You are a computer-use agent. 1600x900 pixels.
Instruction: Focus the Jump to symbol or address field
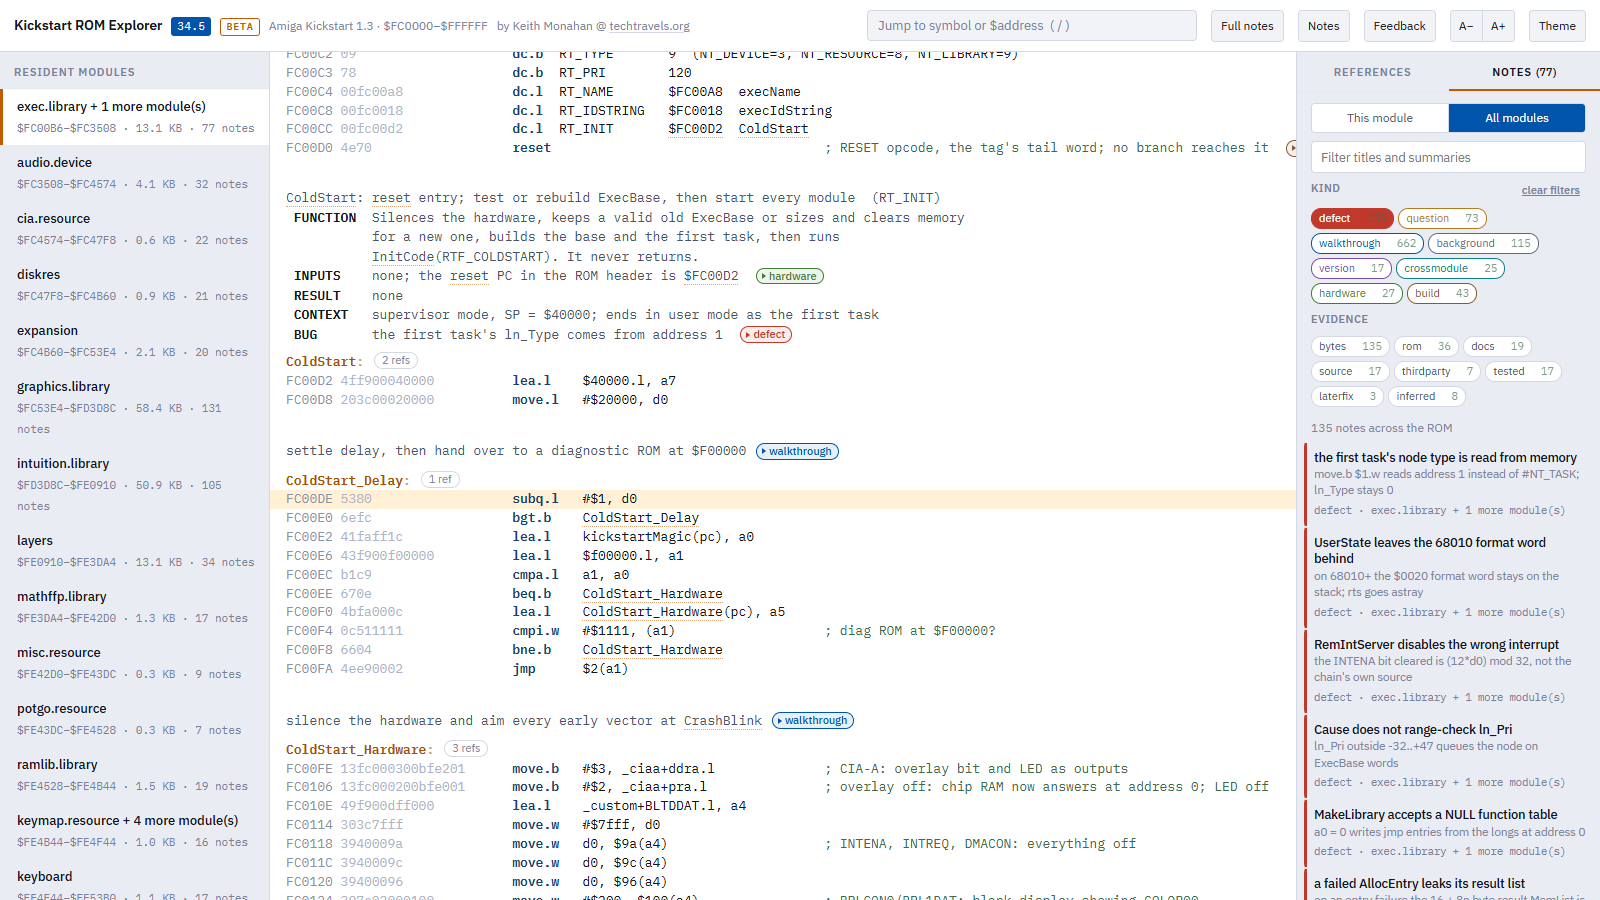(1032, 26)
